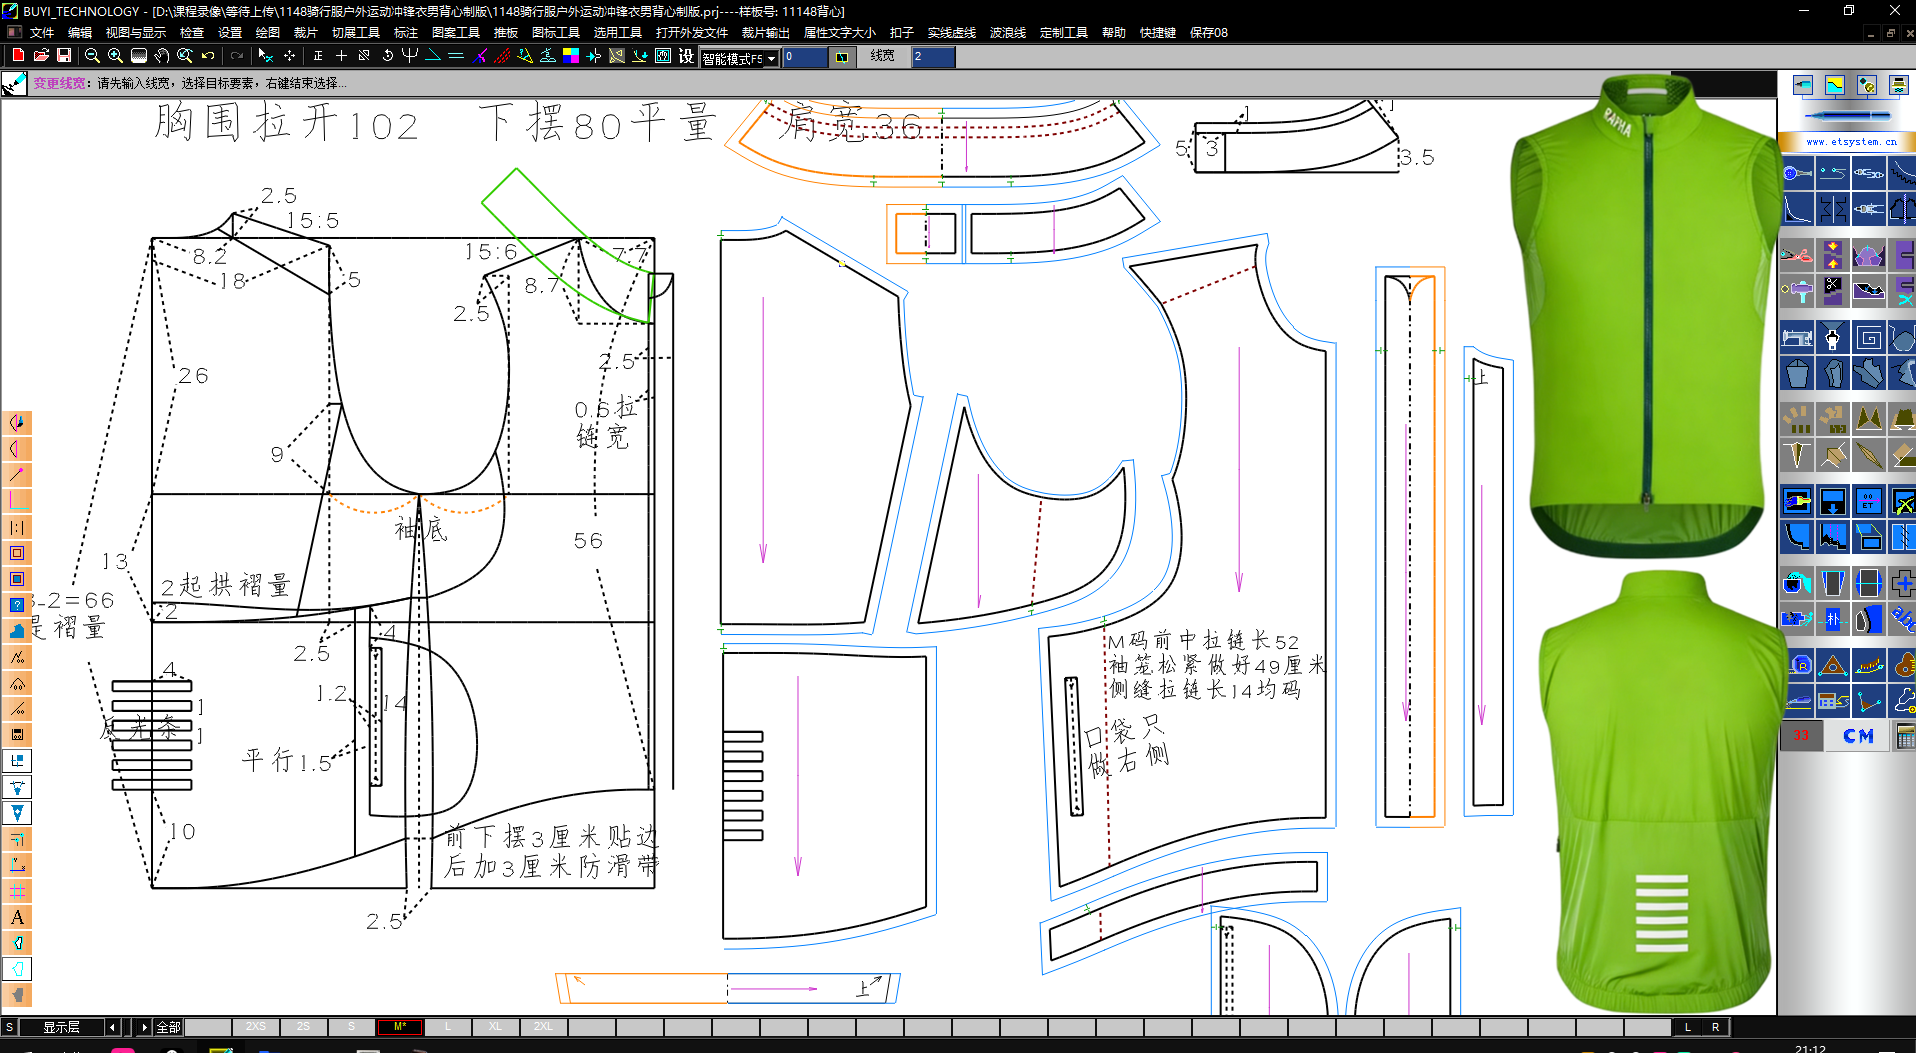
Task: Open the calculator icon beside CM
Action: point(1905,737)
